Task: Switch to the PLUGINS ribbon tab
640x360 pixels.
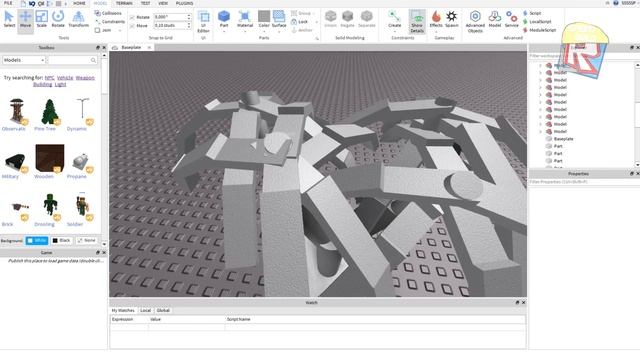Action: [184, 3]
